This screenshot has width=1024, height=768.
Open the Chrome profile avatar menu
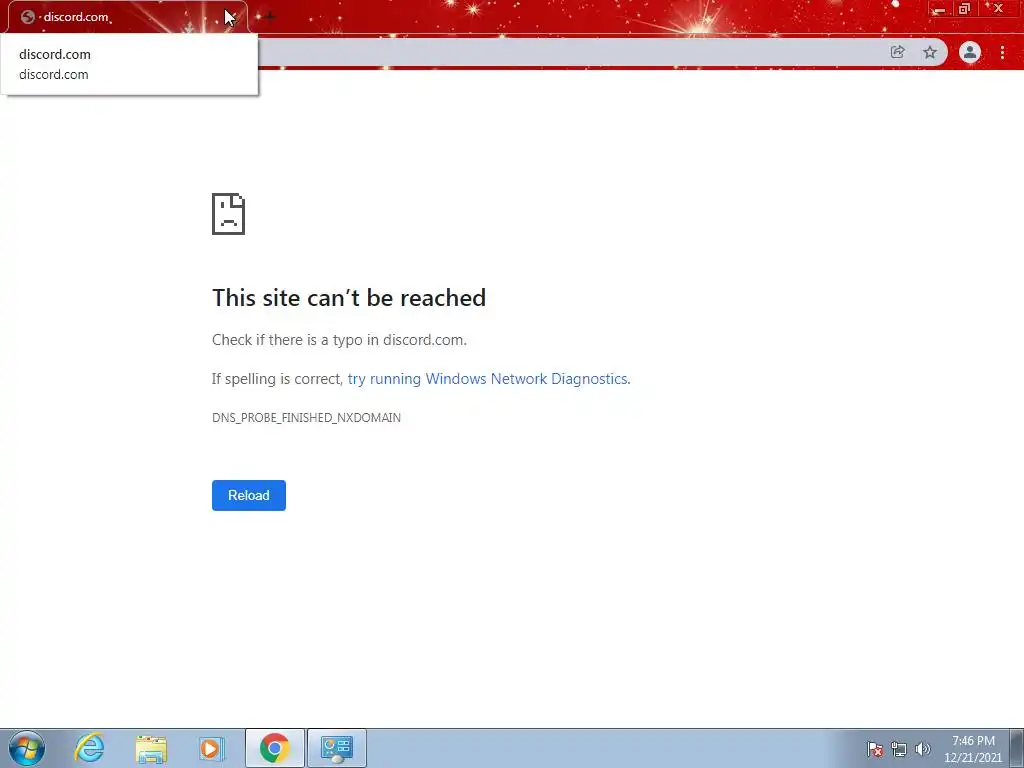[970, 52]
